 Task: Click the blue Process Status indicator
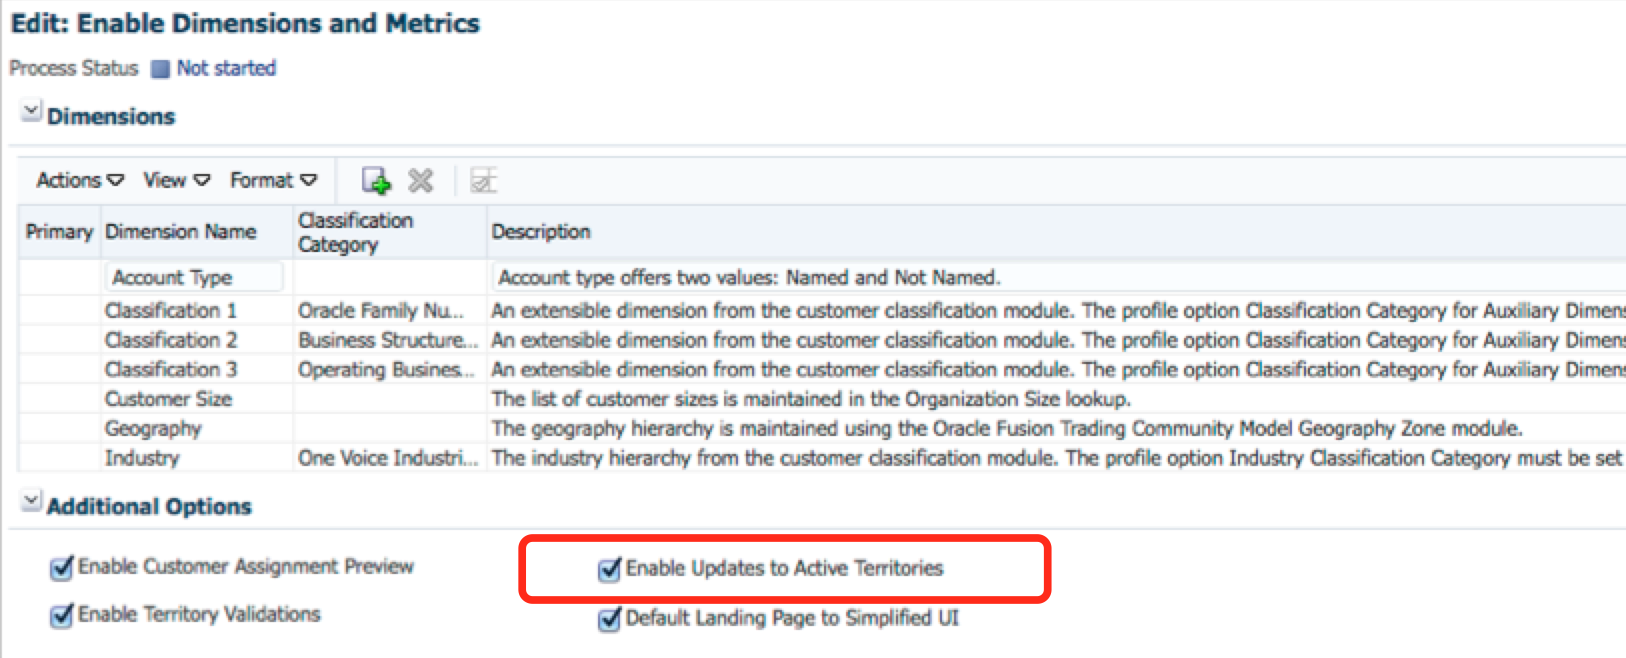point(160,69)
